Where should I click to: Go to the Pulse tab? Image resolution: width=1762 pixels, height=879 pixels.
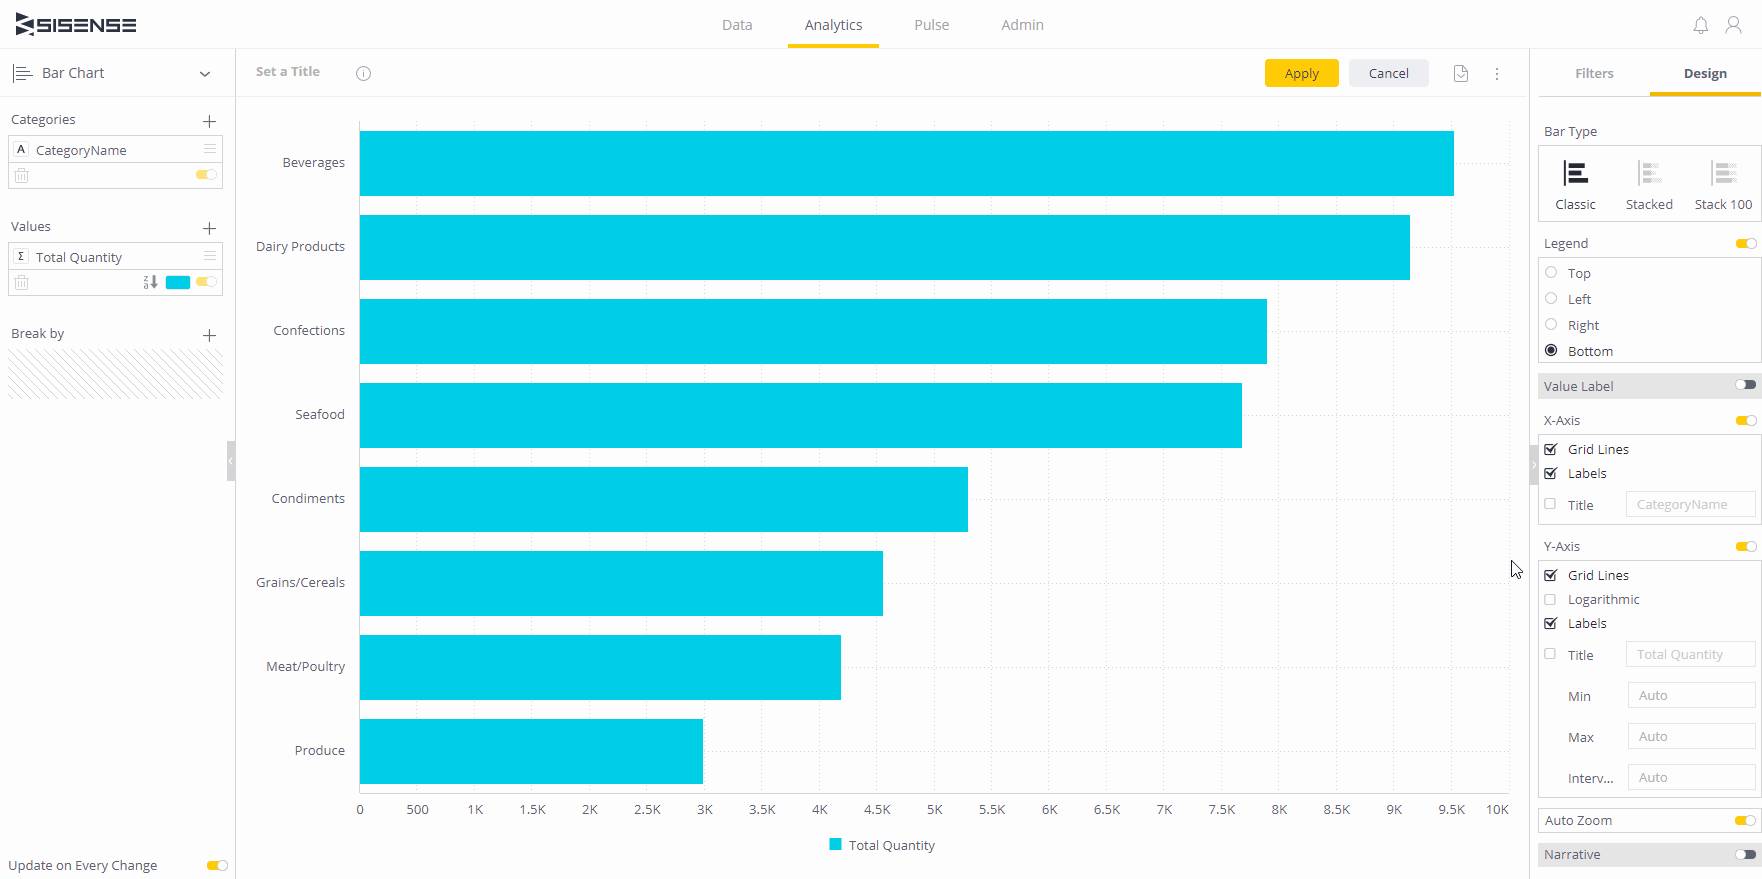coord(931,25)
